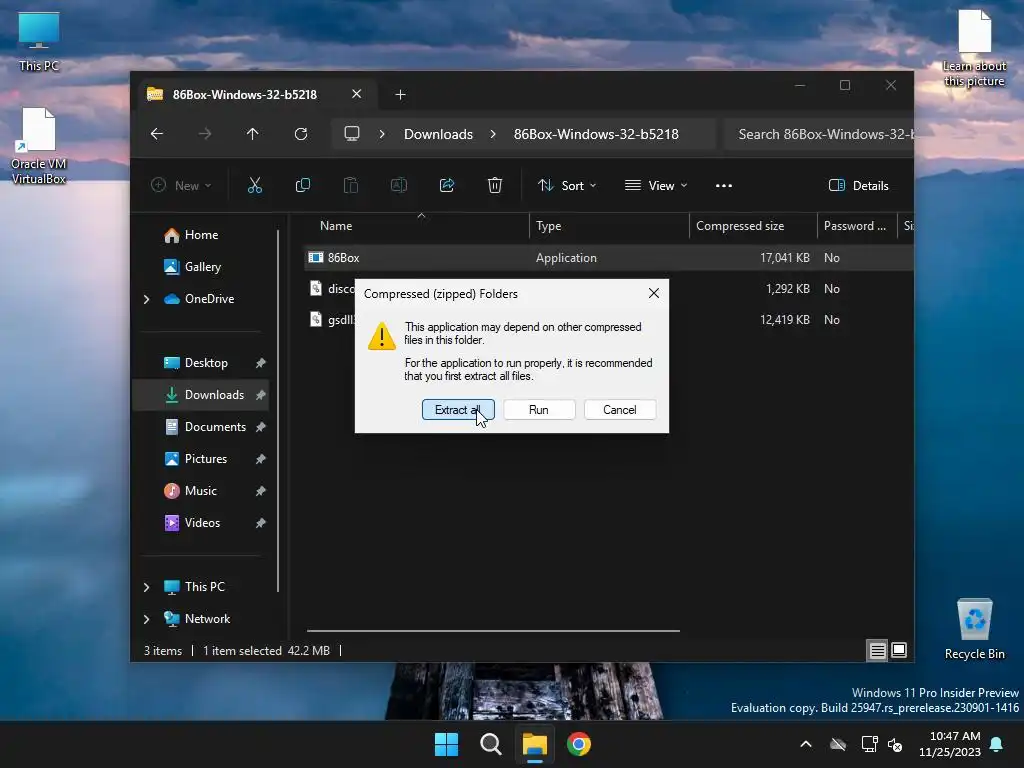Open the notifications bell icon
1024x768 pixels.
(x=997, y=744)
